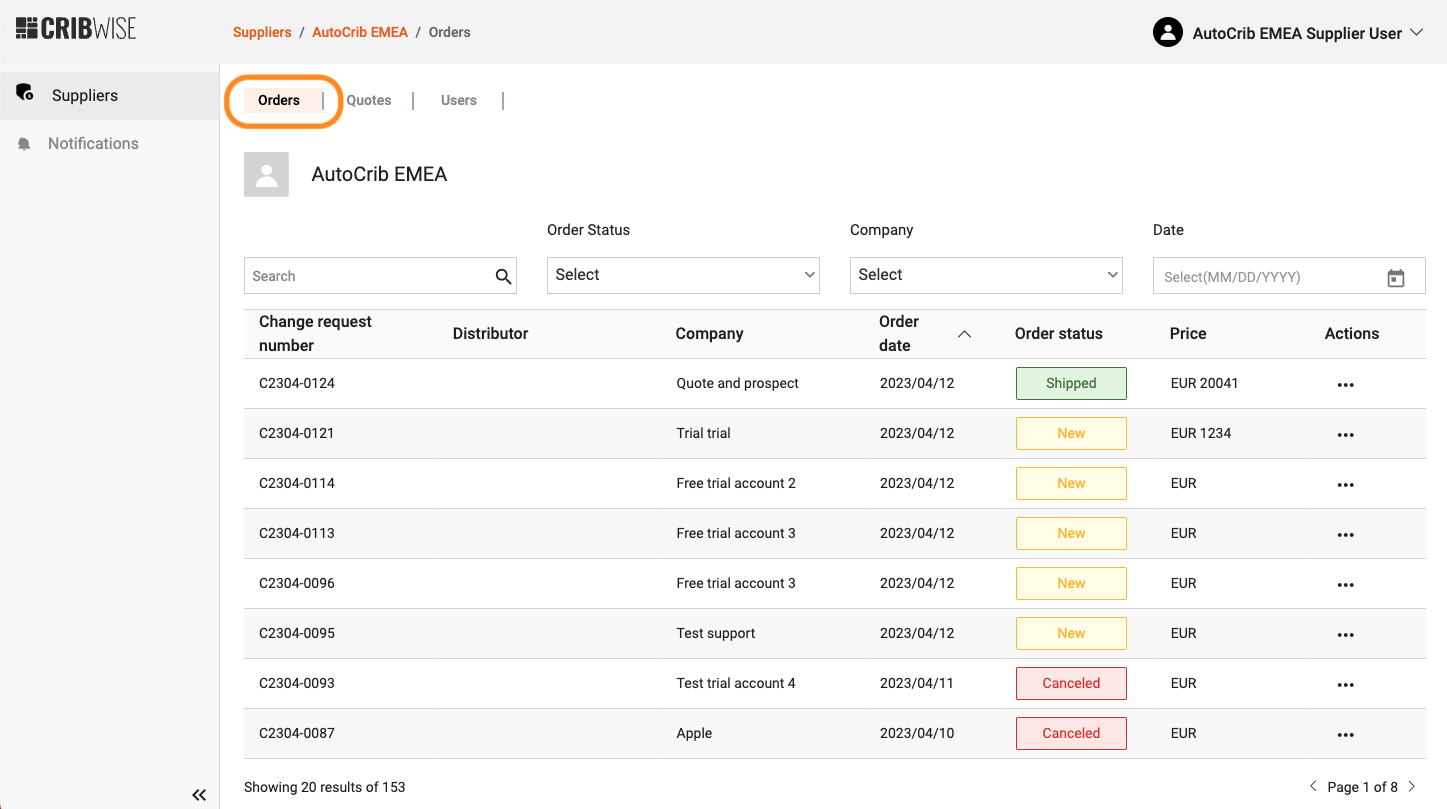This screenshot has height=809, width=1447.
Task: Click the AutoCrib EMEA supplier avatar
Action: click(266, 175)
